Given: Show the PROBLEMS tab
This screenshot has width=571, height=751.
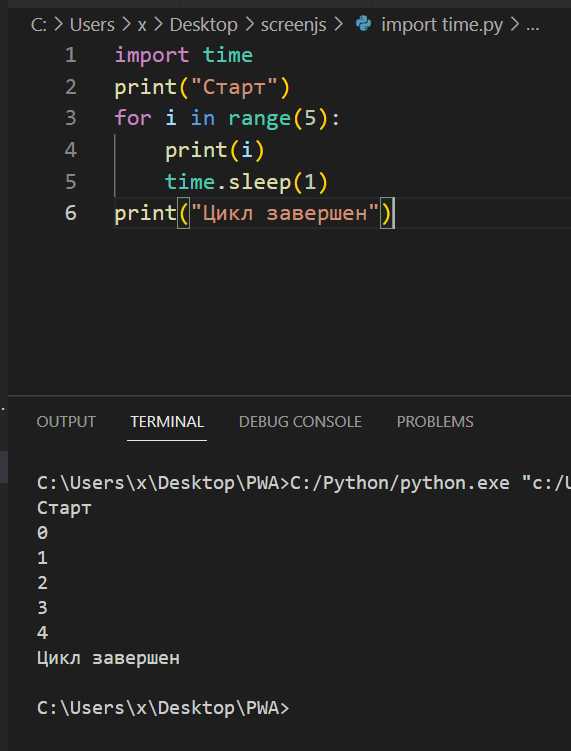Looking at the screenshot, I should click(x=435, y=422).
